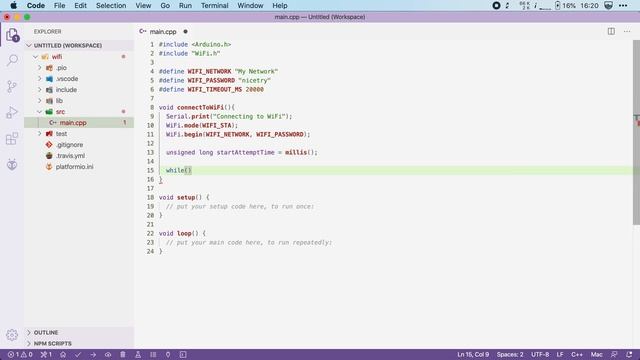Open the Source Control view
Image resolution: width=640 pixels, height=360 pixels.
[x=12, y=87]
